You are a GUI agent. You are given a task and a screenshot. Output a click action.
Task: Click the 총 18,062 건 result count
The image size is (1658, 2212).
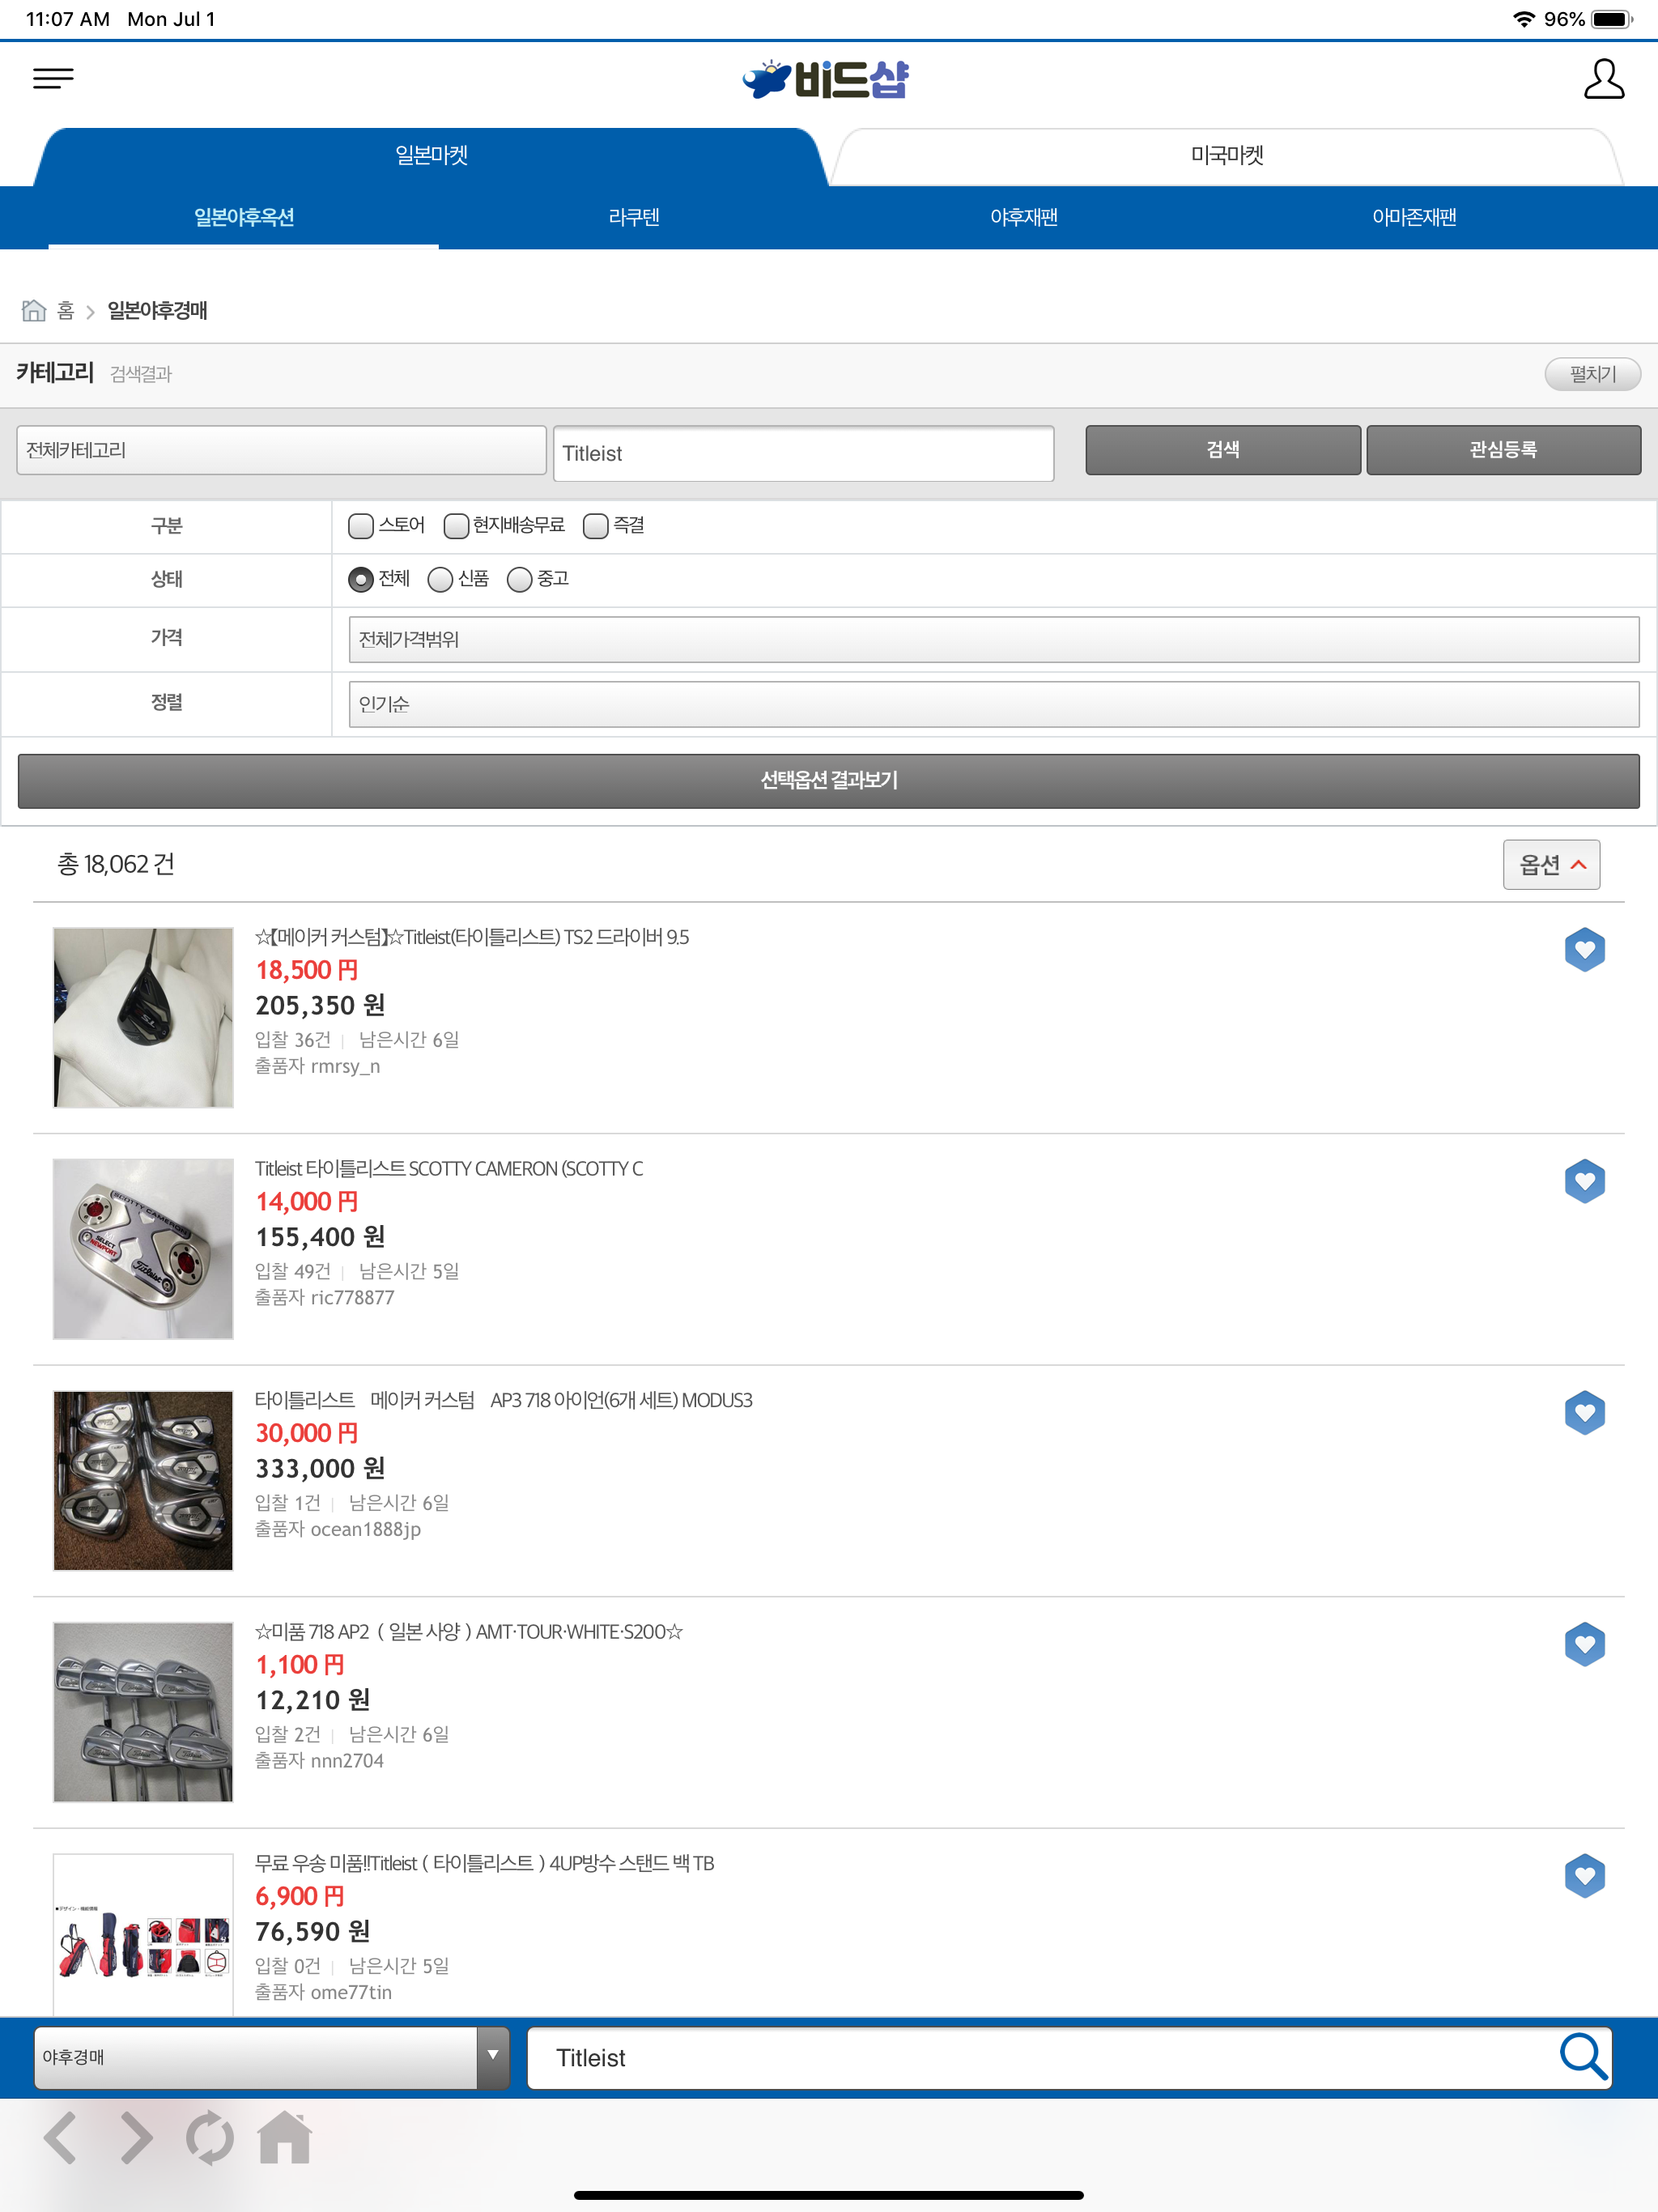pyautogui.click(x=116, y=865)
